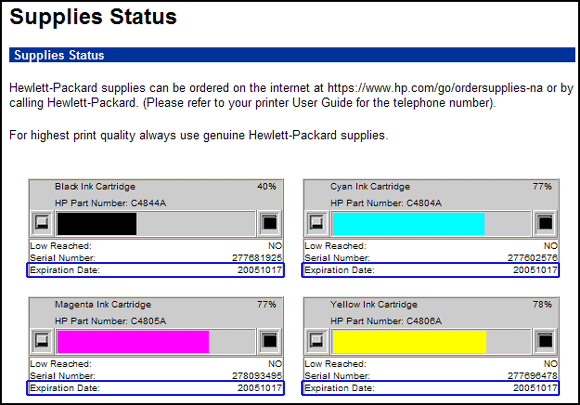This screenshot has width=580, height=405.
Task: Click HP Part Number C4804A
Action: (386, 203)
